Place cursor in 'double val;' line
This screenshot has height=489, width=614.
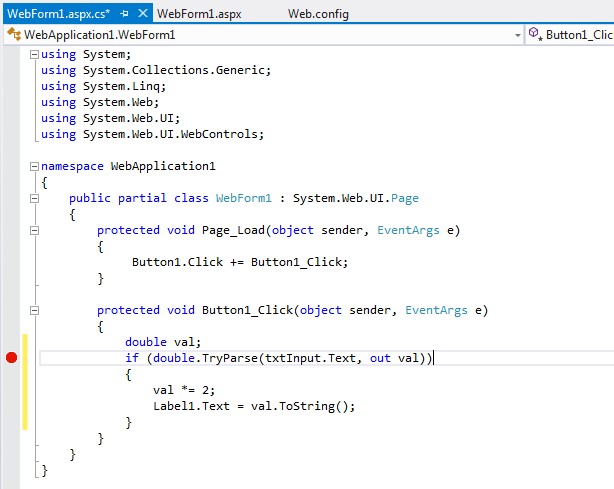point(163,342)
